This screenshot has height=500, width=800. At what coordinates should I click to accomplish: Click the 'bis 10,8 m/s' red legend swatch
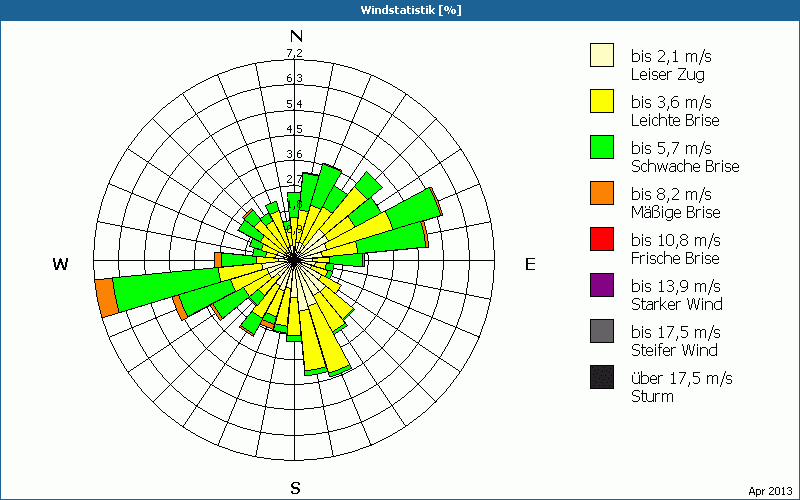pos(602,239)
